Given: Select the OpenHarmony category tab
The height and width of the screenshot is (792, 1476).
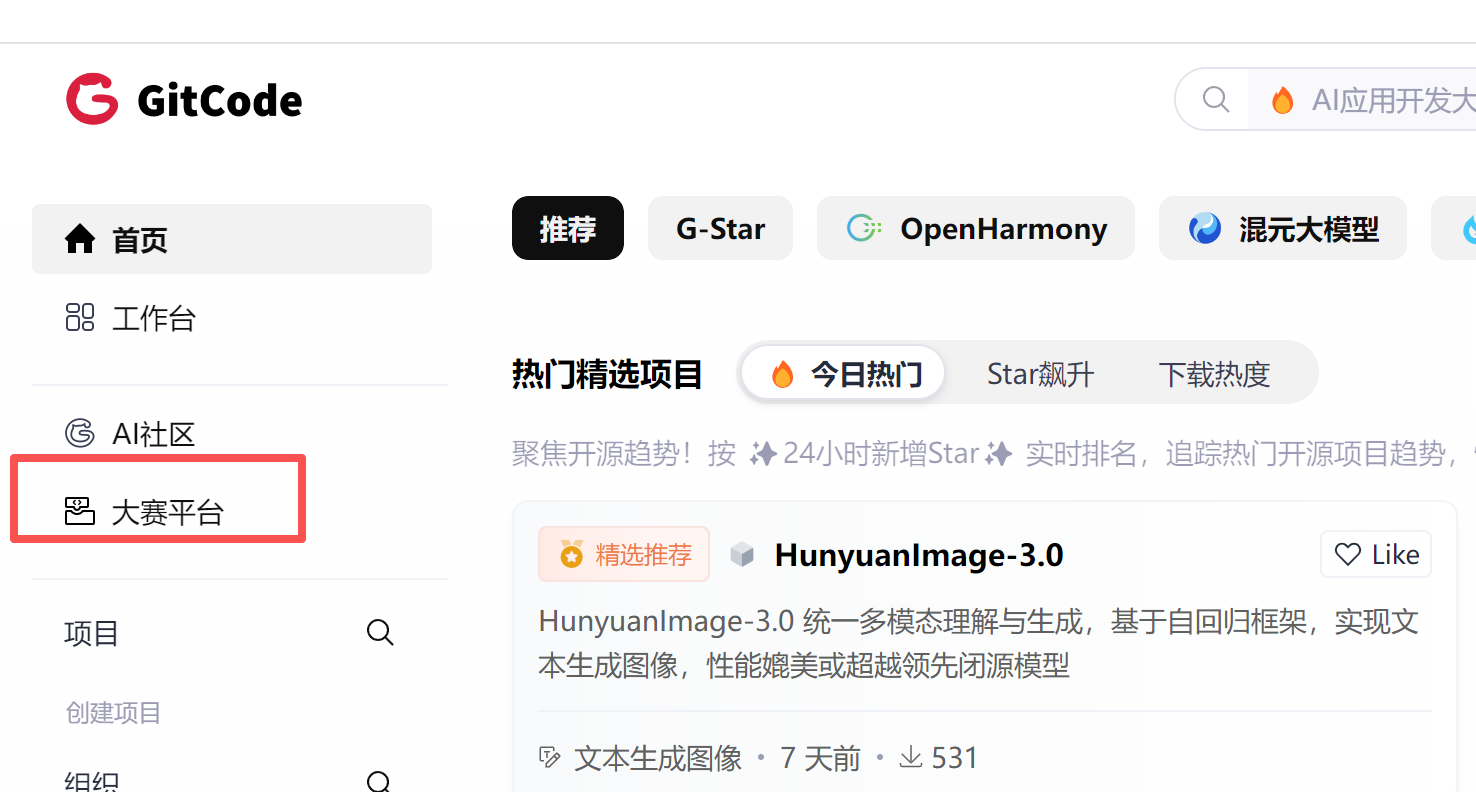Looking at the screenshot, I should 976,228.
